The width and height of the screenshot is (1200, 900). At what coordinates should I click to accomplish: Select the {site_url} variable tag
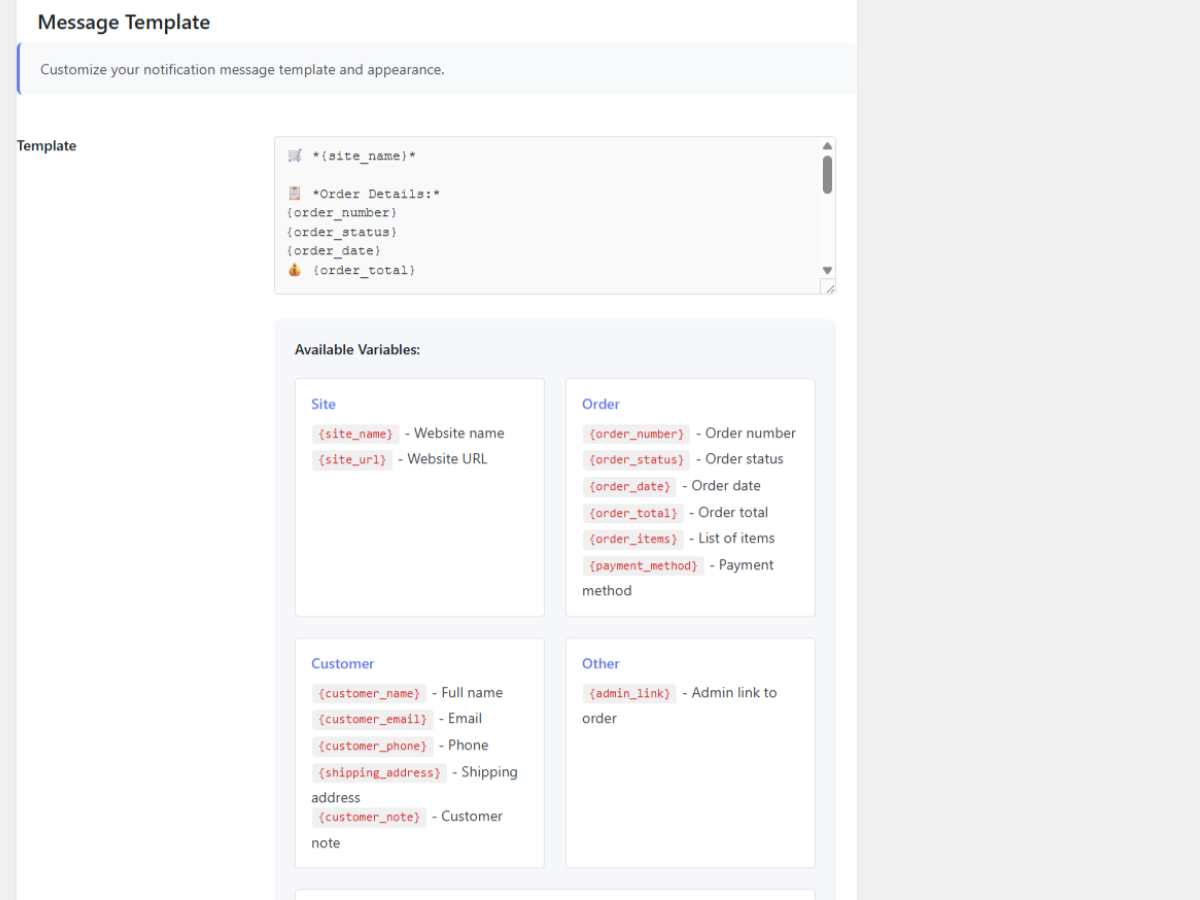click(351, 460)
